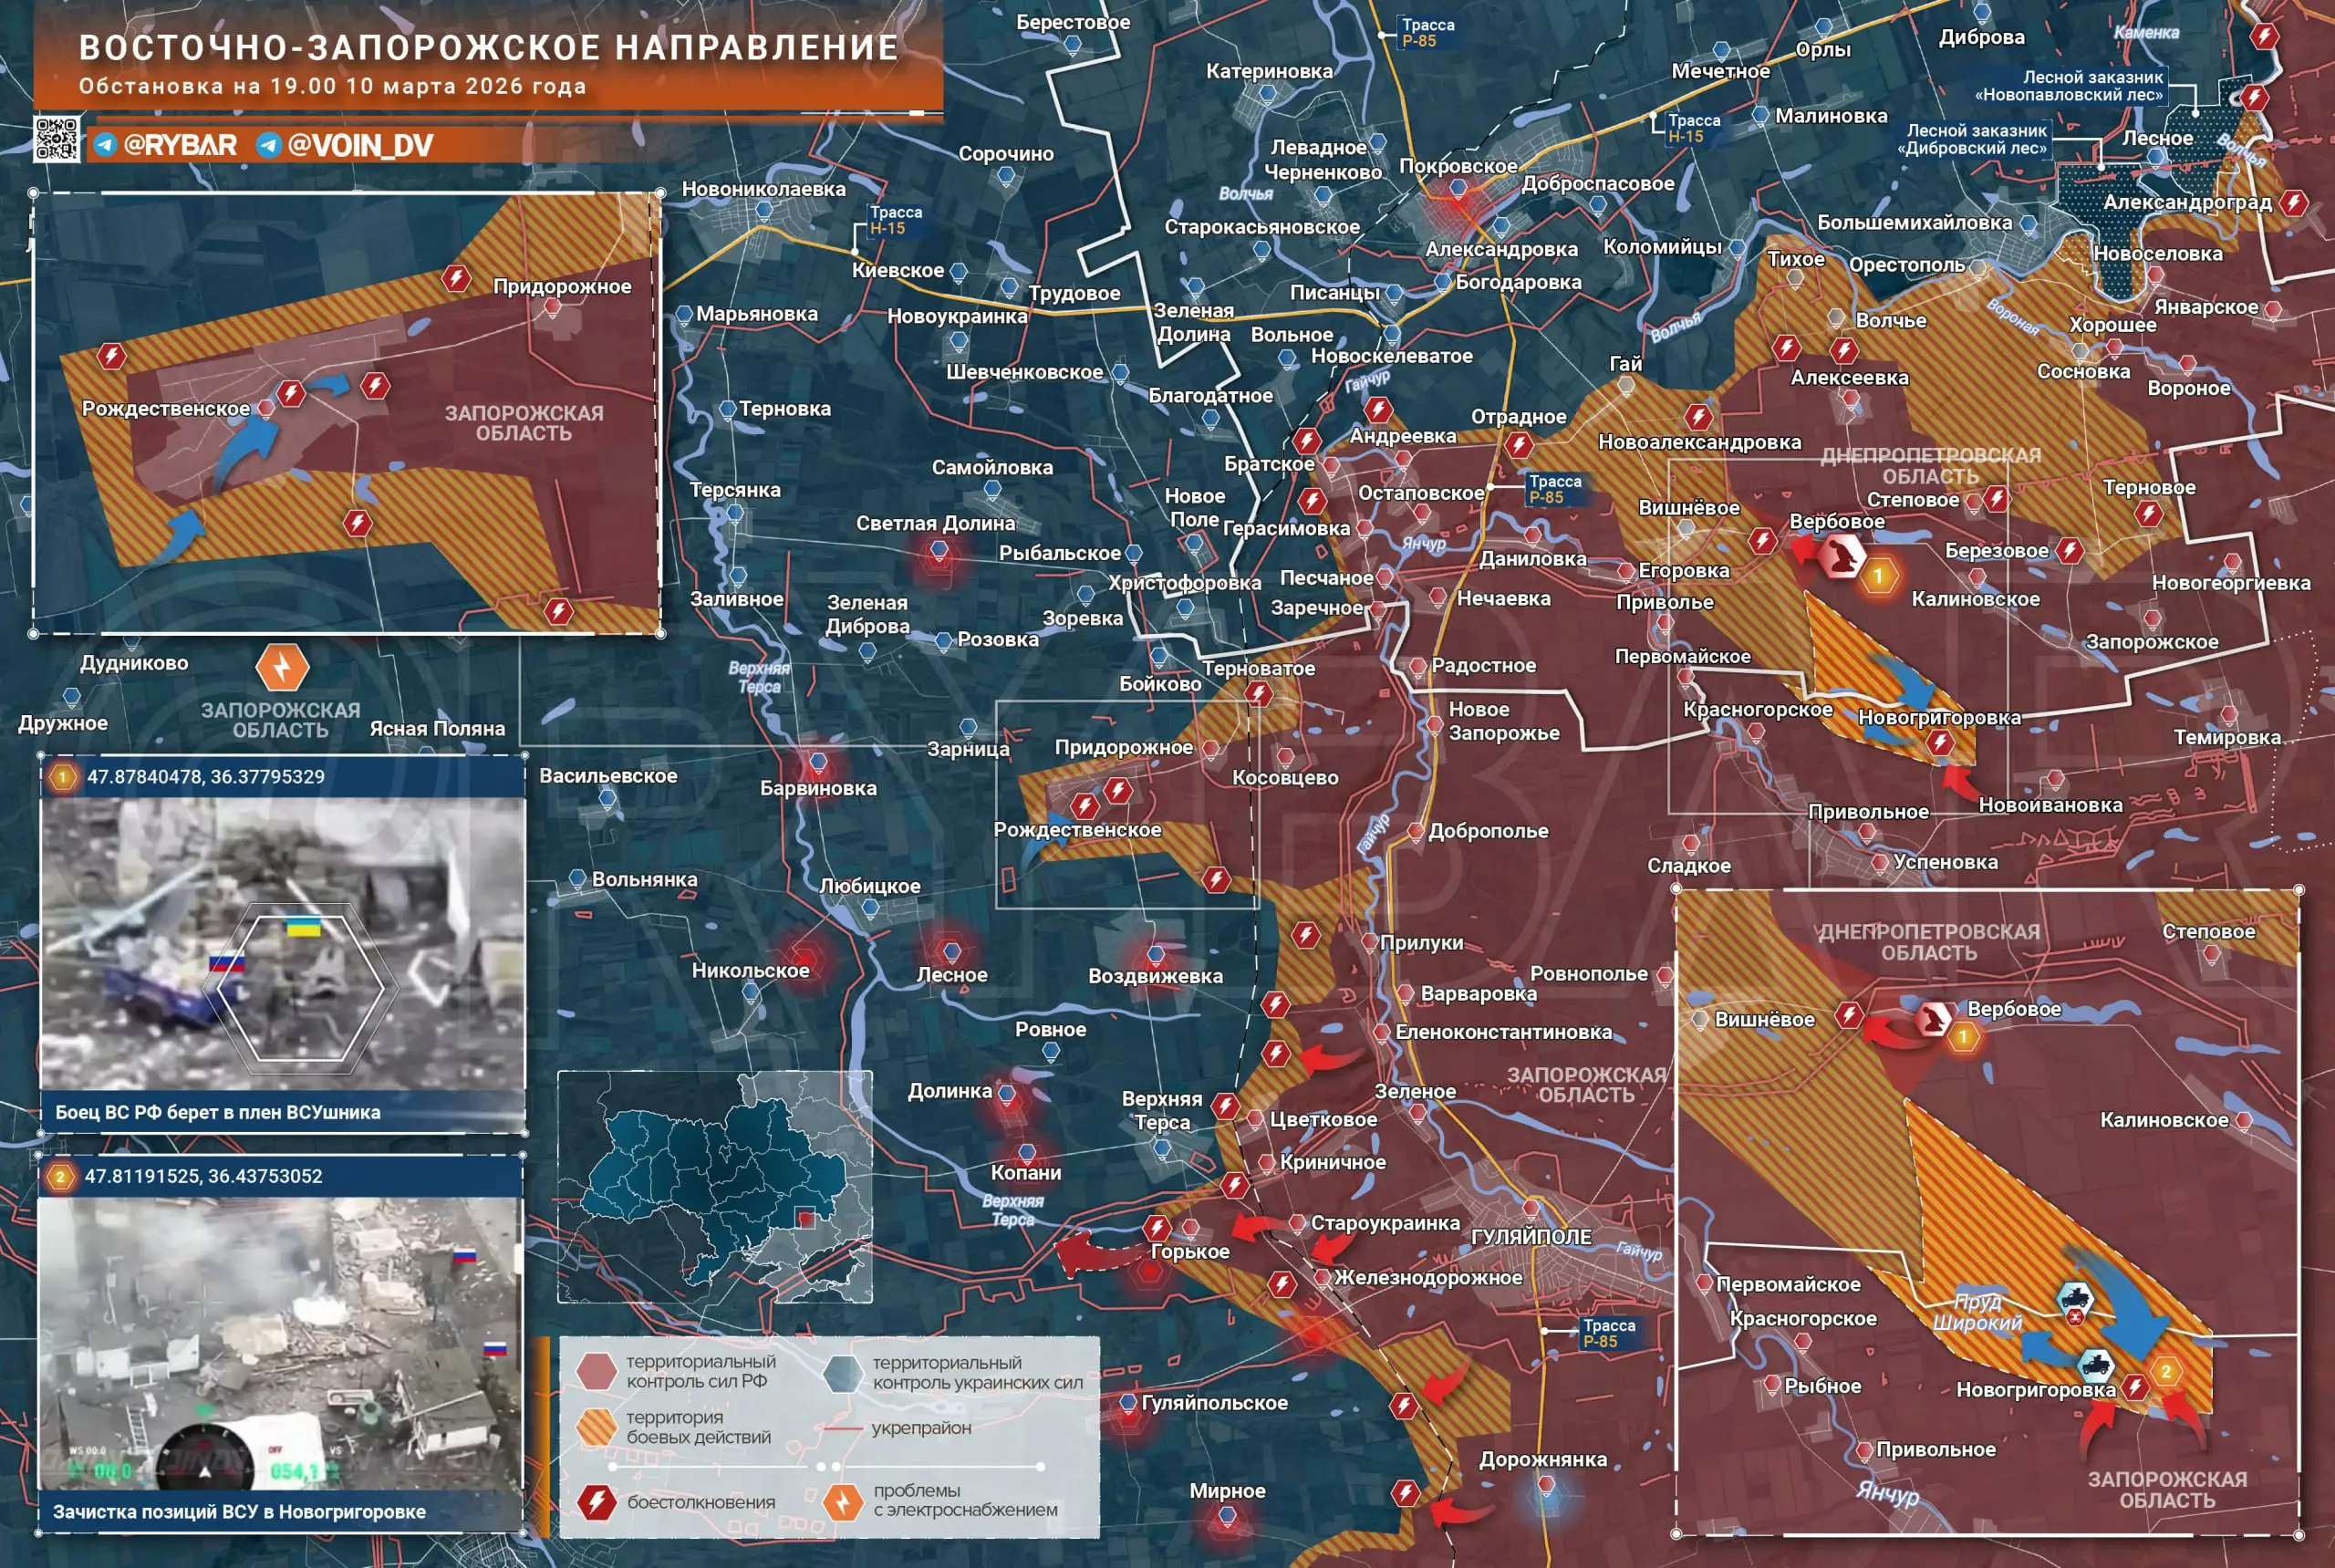Open the thumbnail of soldier taking prisoner
2335x1568 pixels.
pyautogui.click(x=282, y=943)
